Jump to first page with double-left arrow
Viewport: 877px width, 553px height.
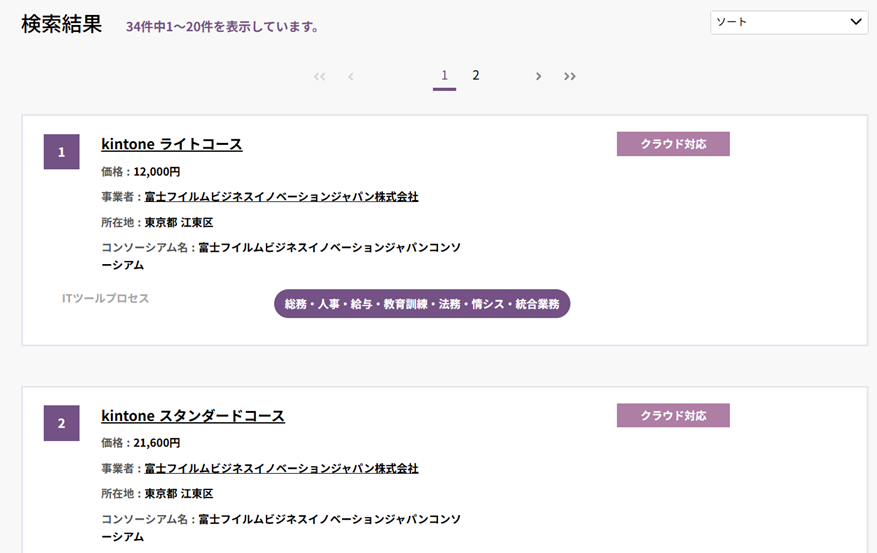pos(319,76)
